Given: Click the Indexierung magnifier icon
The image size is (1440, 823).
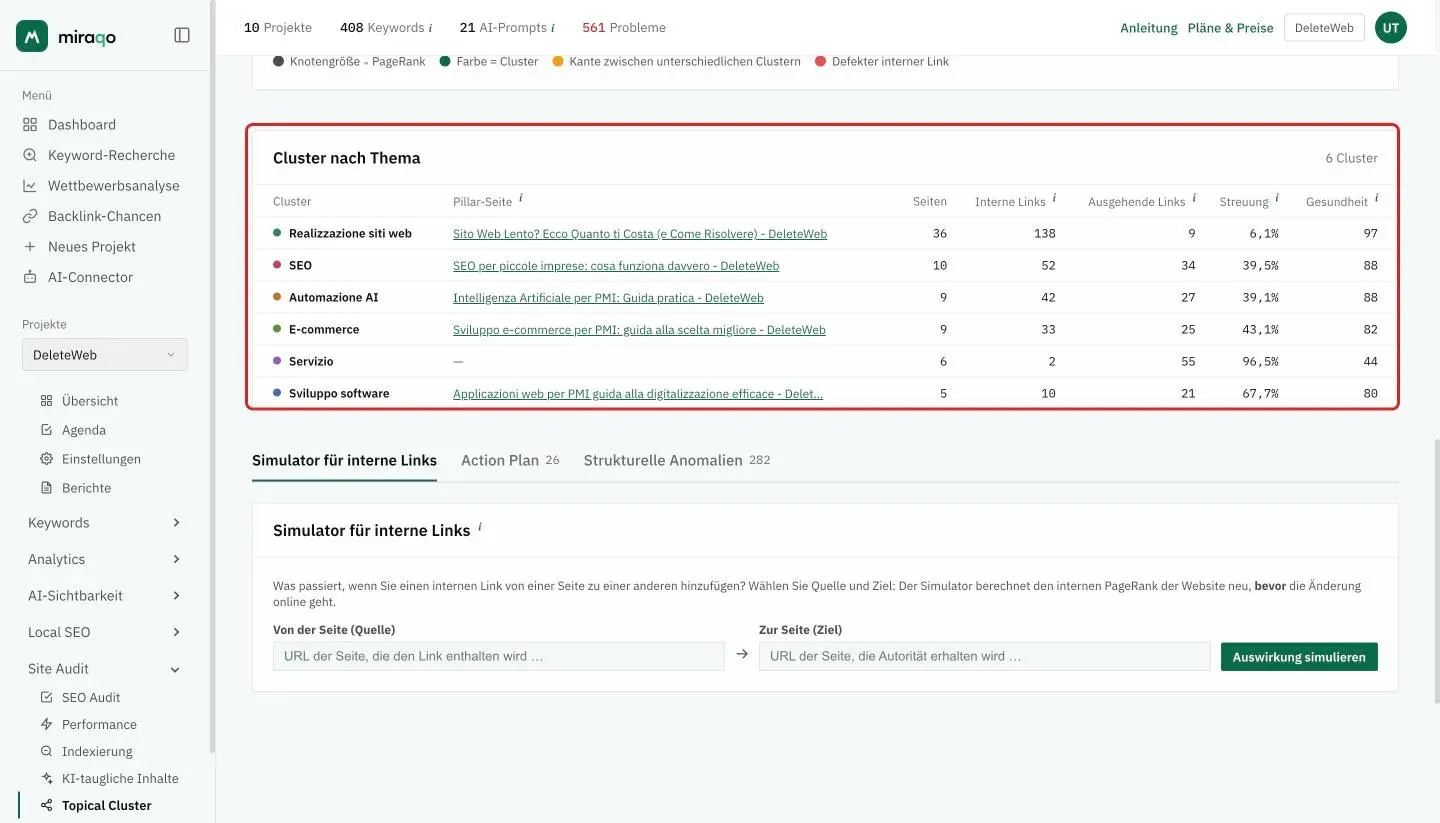Looking at the screenshot, I should [x=46, y=751].
